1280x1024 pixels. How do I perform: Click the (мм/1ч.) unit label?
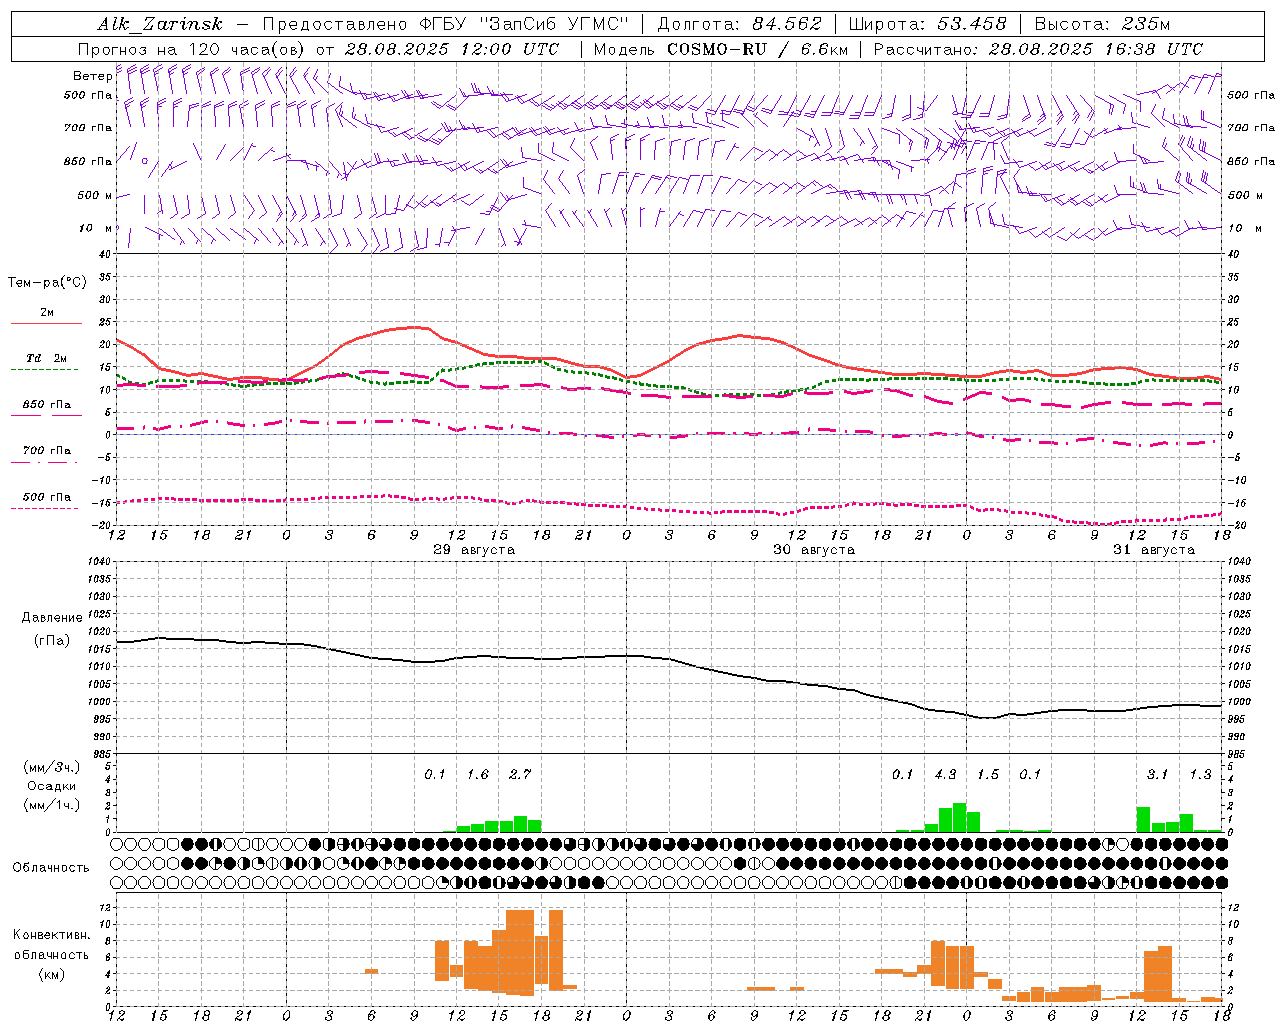click(x=52, y=805)
